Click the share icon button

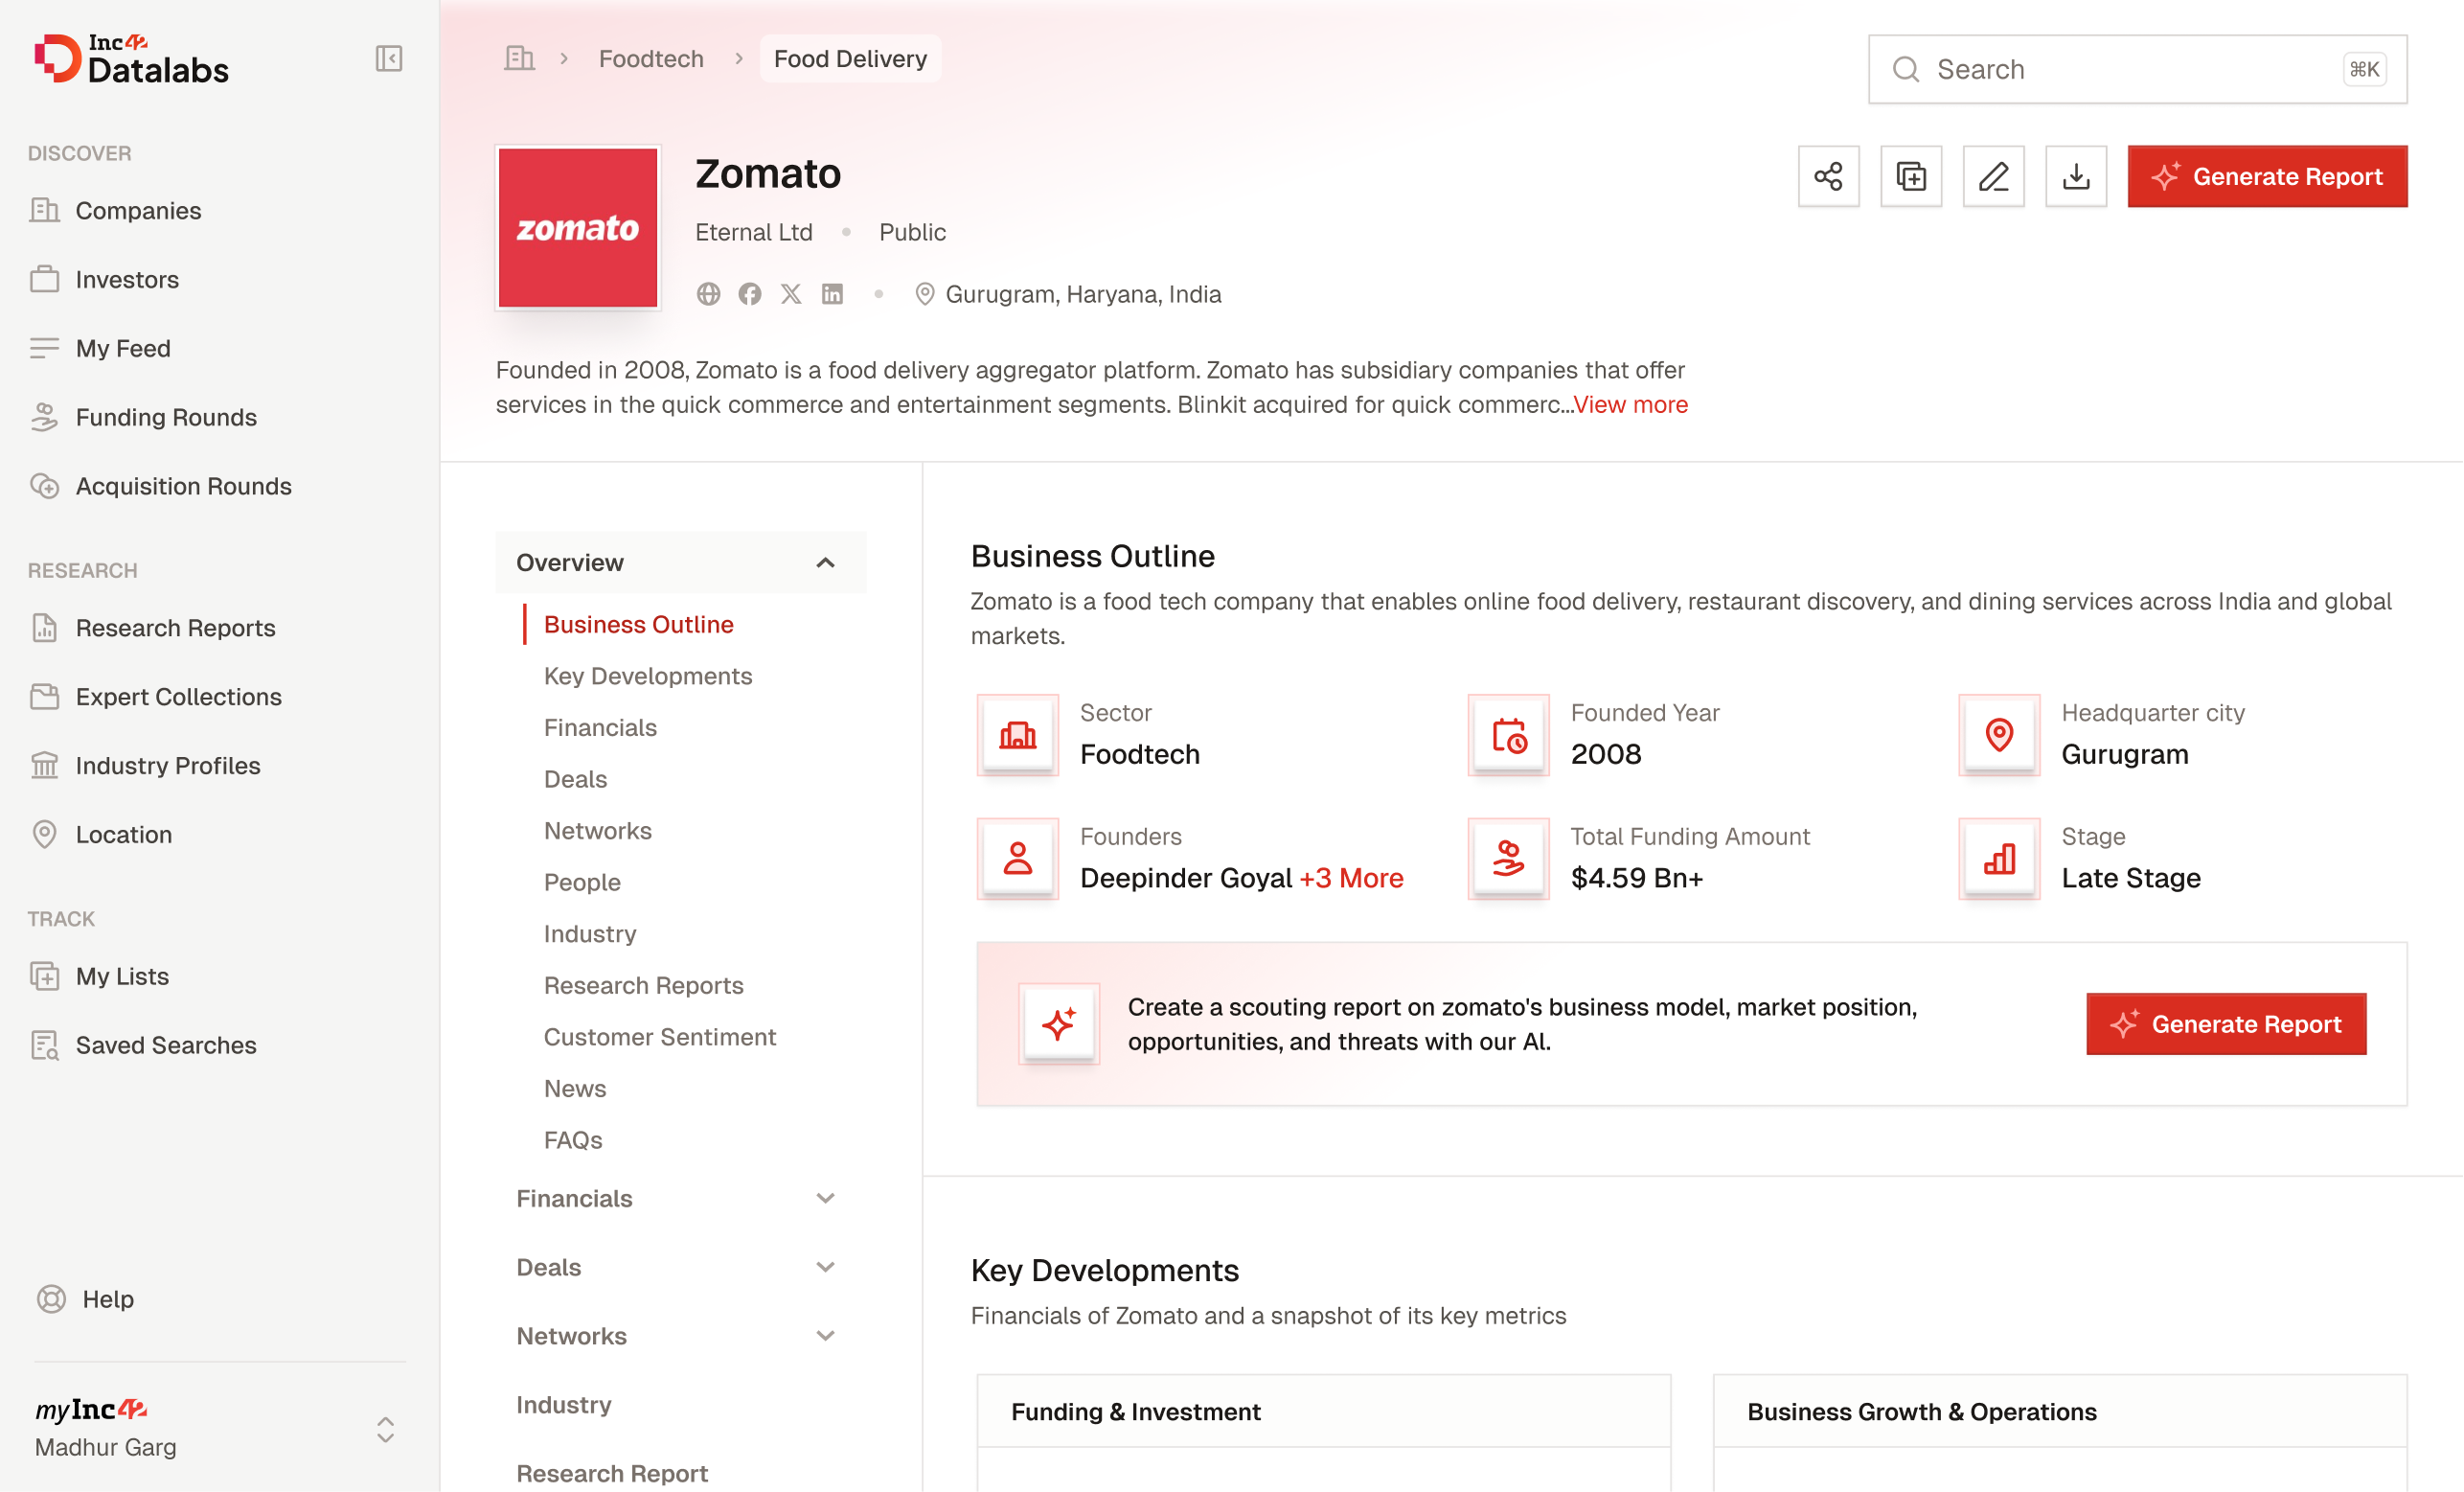[x=1828, y=177]
